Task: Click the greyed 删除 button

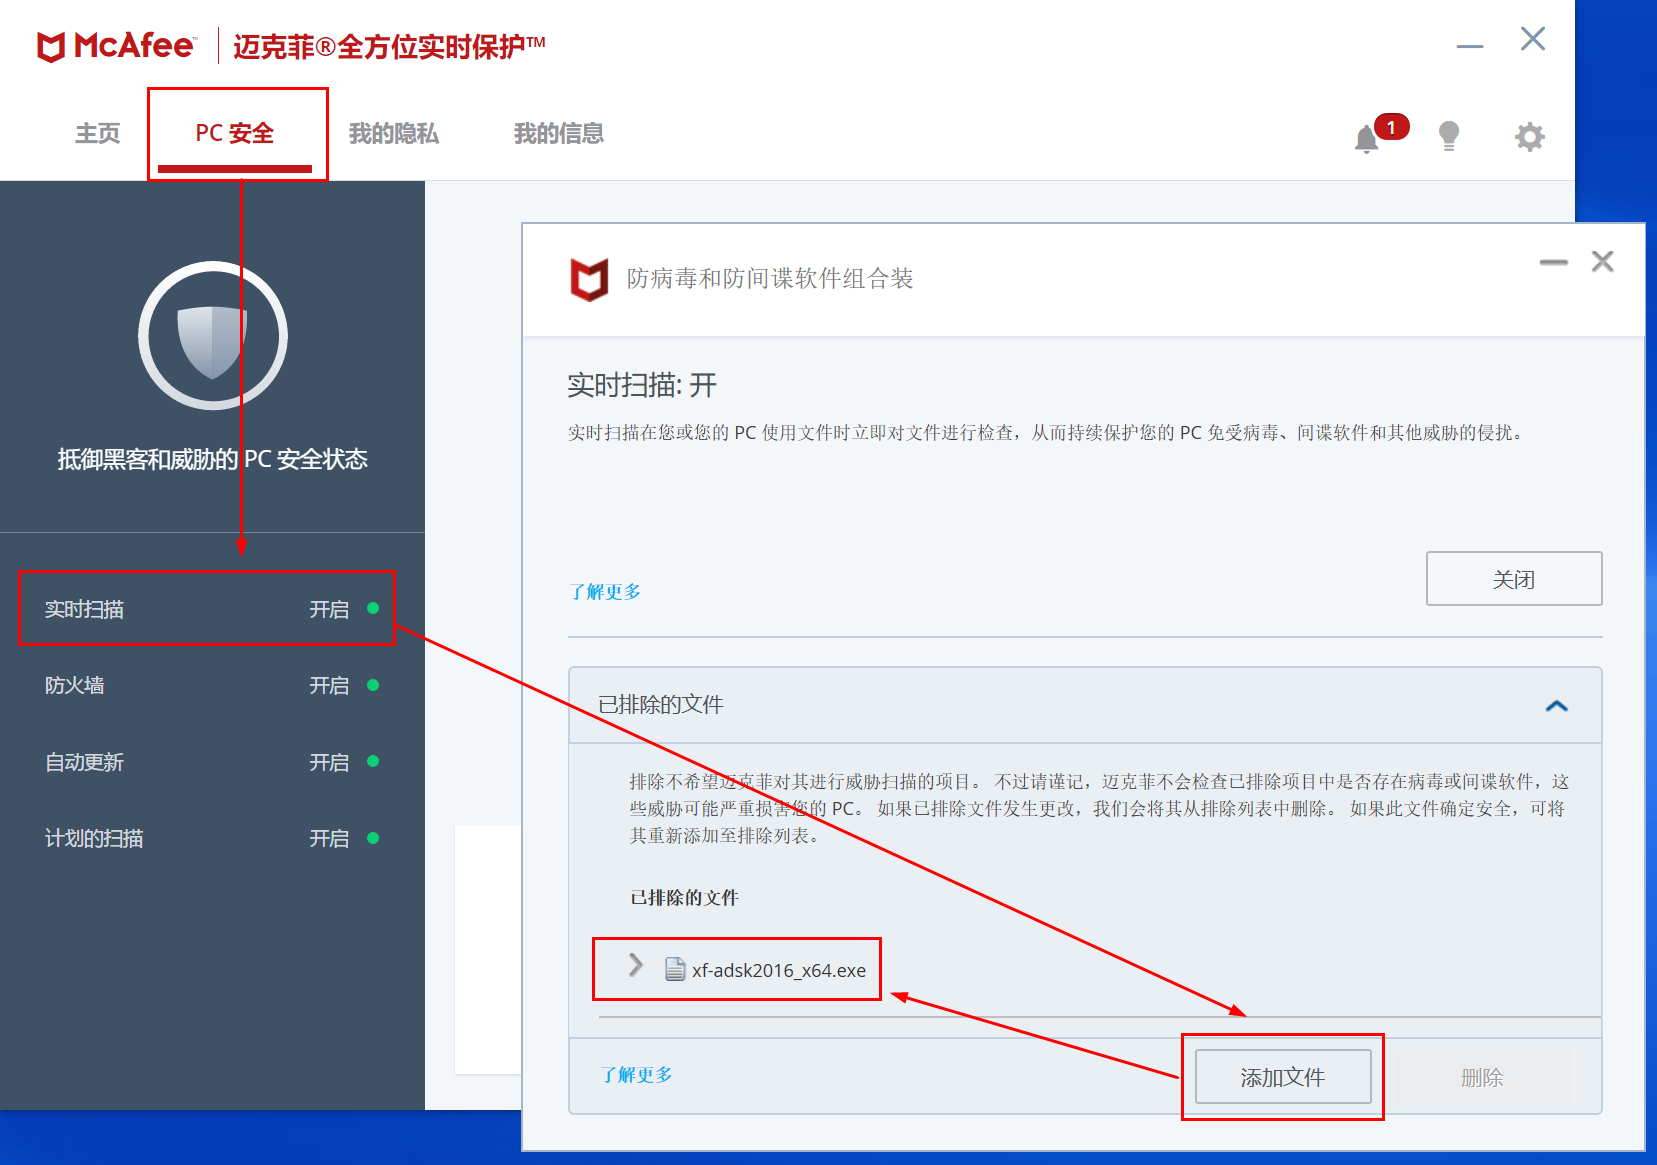Action: coord(1482,1077)
